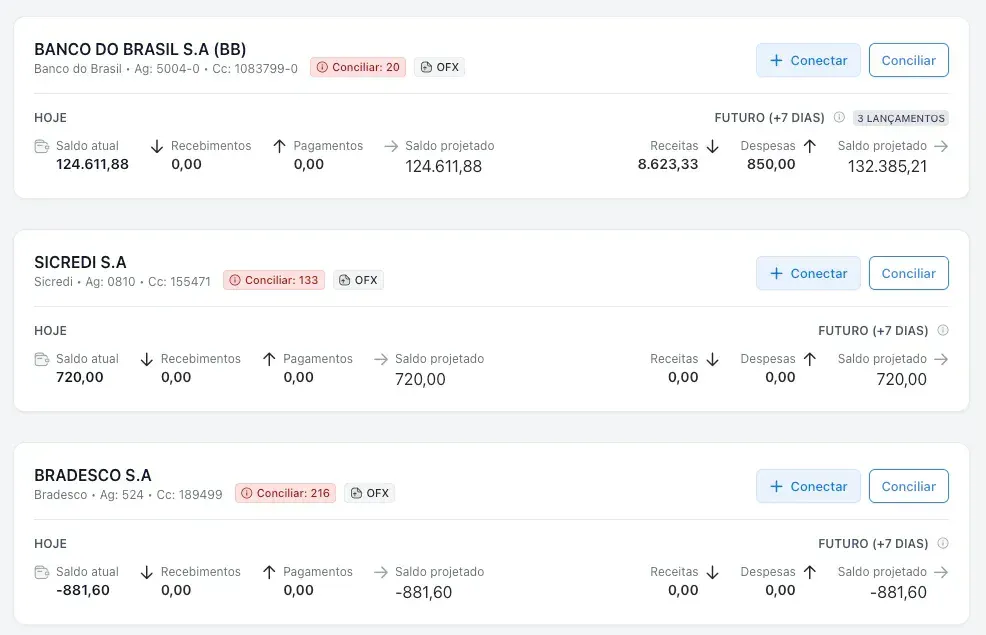The height and width of the screenshot is (635, 986).
Task: Click info icon beside Bradesco Futuro (+7 dias)
Action: click(x=943, y=544)
